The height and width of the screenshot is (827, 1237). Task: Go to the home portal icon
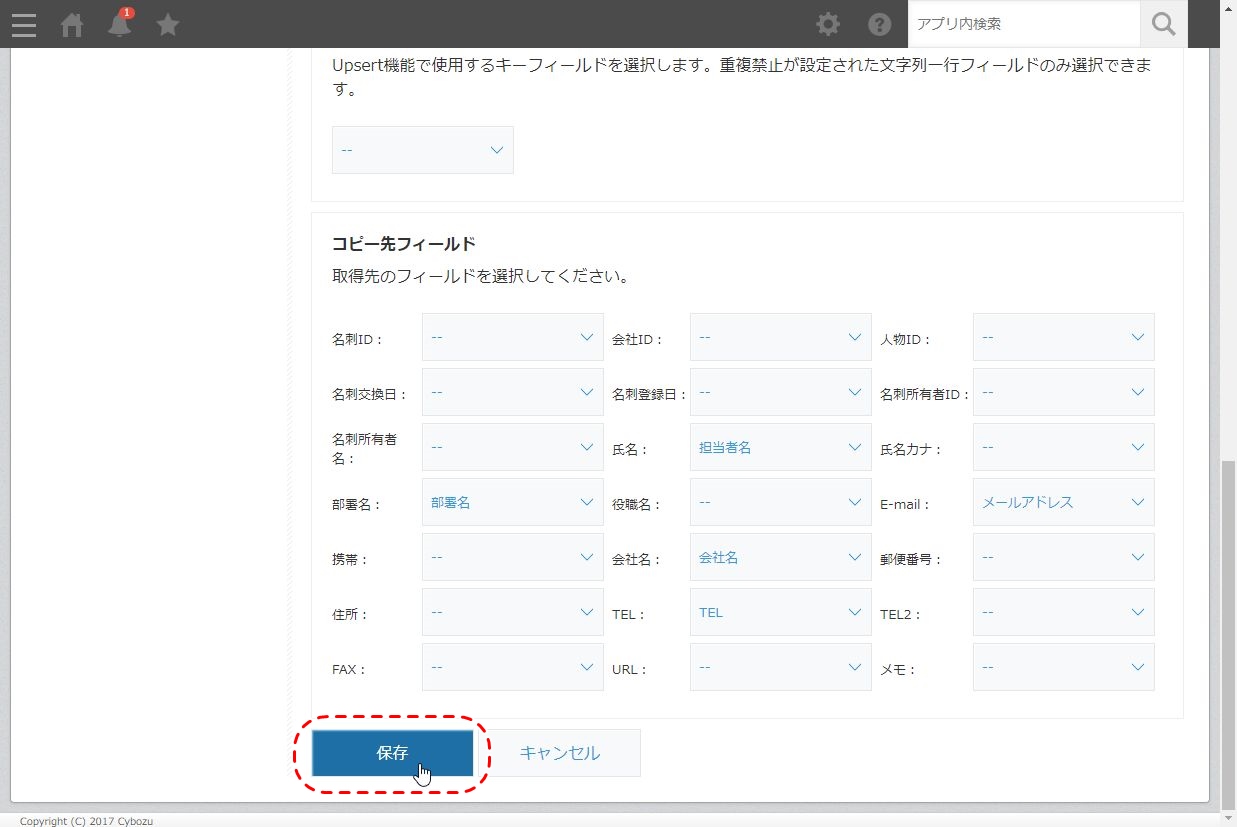pos(72,25)
